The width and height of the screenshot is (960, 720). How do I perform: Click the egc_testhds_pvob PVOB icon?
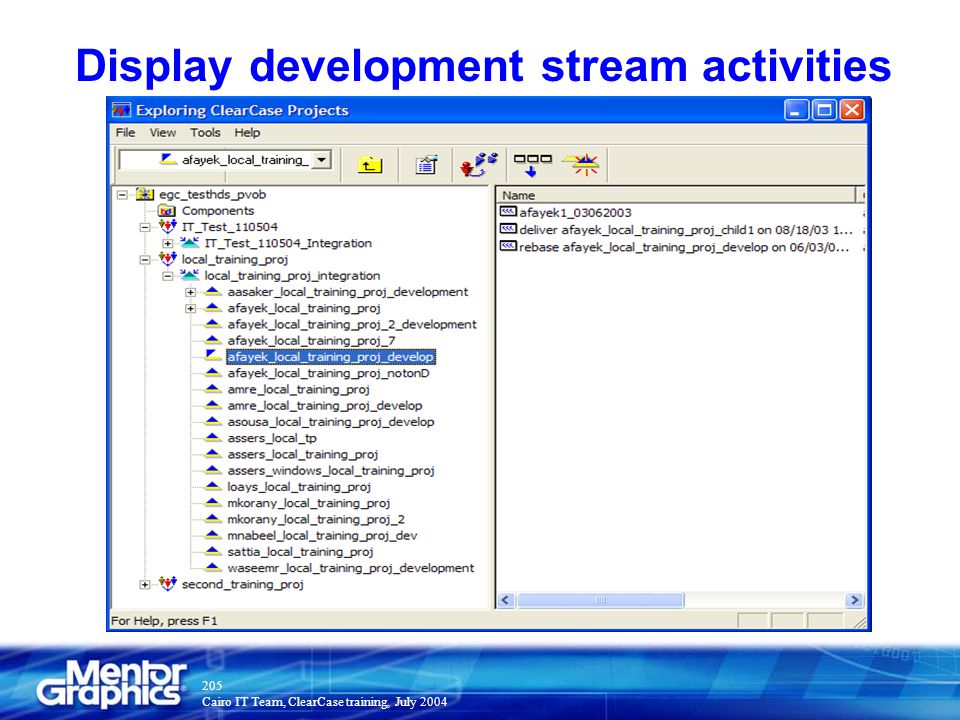pyautogui.click(x=145, y=194)
